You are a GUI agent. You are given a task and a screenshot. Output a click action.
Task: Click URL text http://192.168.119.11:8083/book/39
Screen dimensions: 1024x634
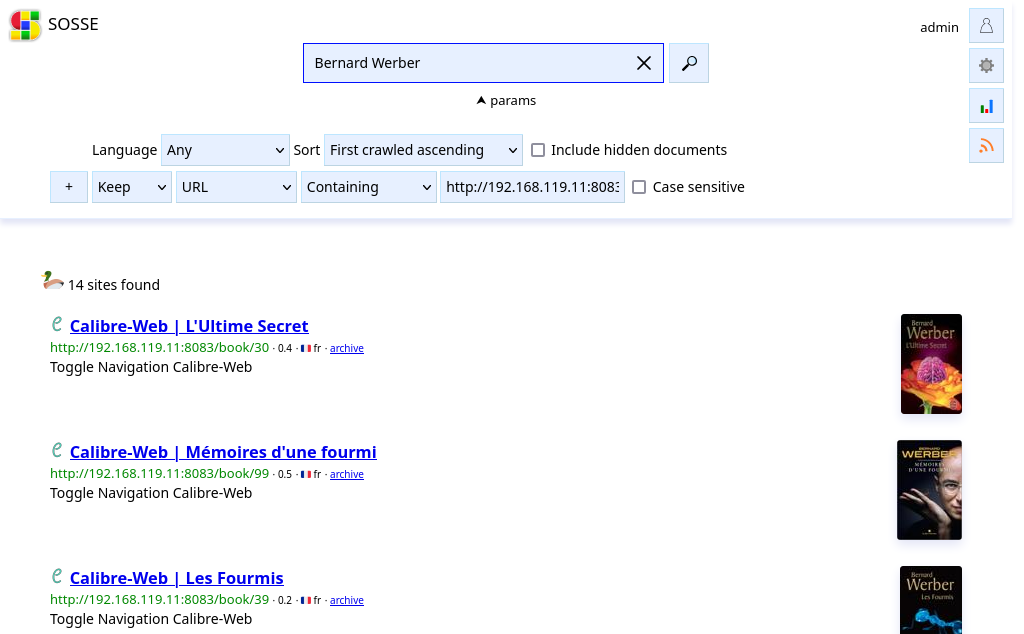click(159, 599)
